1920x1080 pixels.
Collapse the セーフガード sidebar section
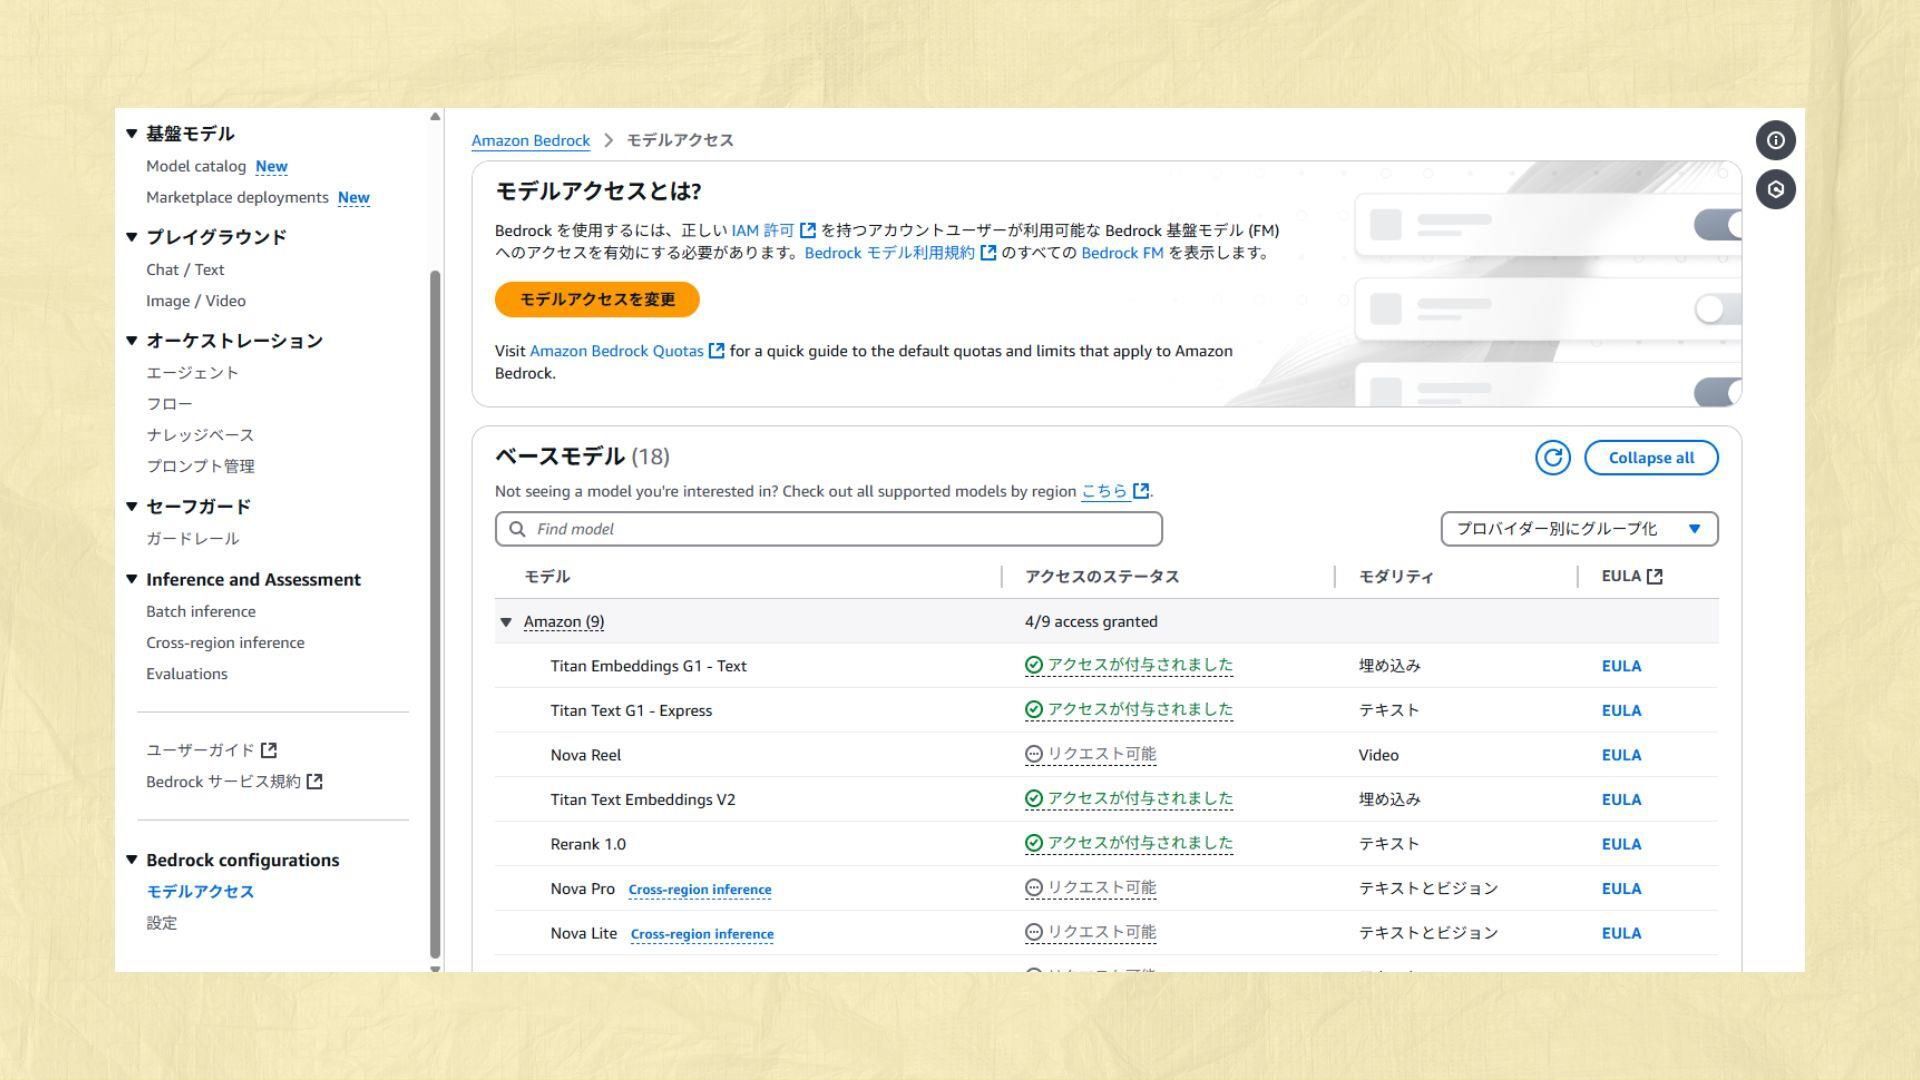(131, 506)
